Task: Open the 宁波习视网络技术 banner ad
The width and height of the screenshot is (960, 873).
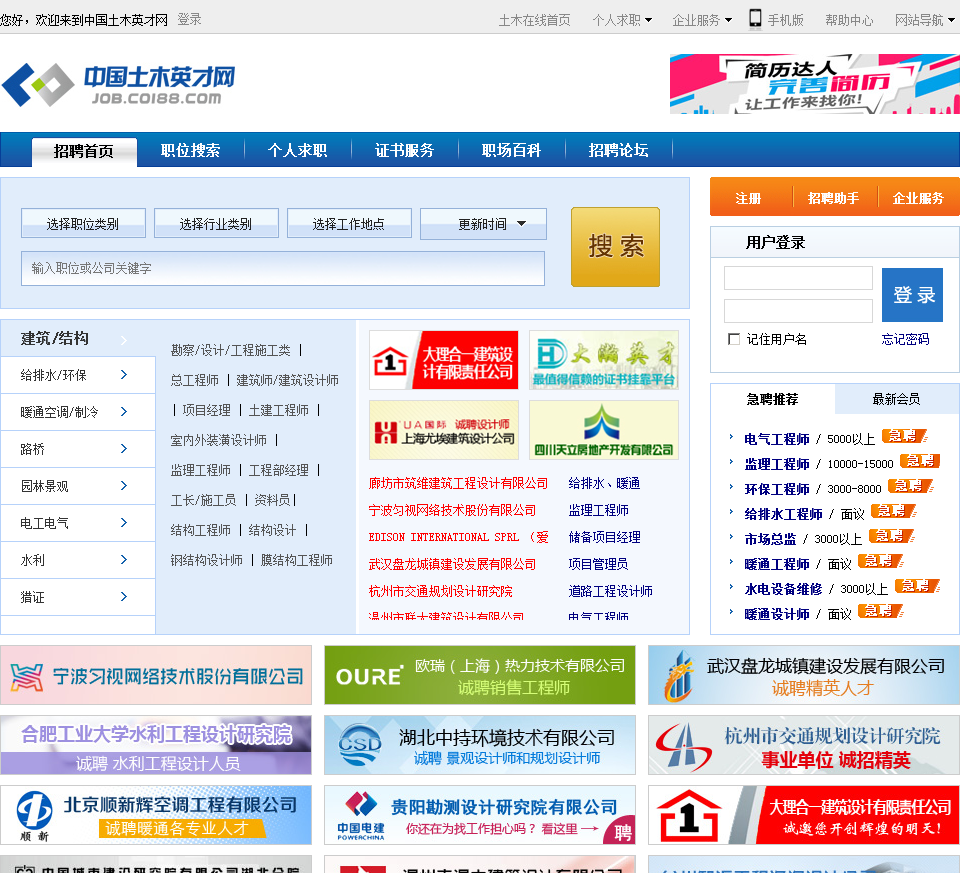Action: tap(156, 675)
